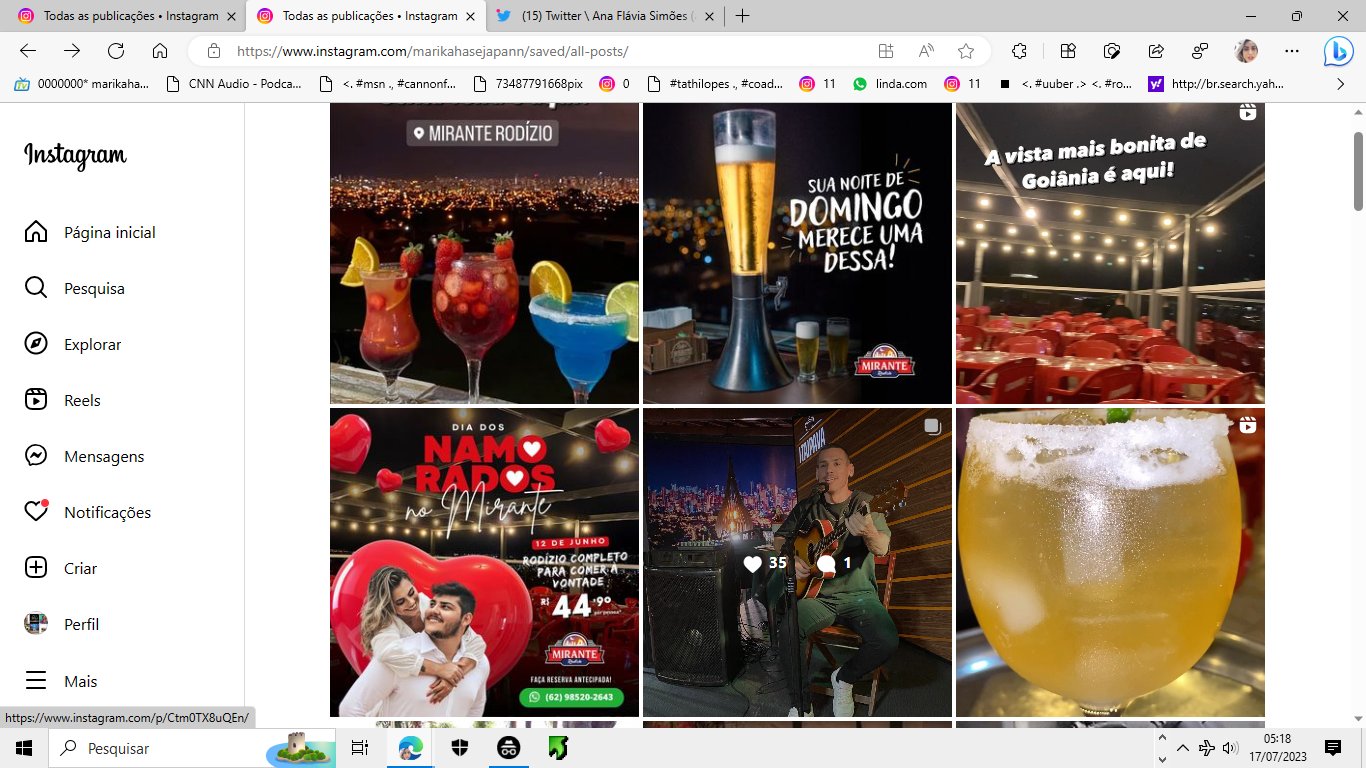Image resolution: width=1366 pixels, height=768 pixels.
Task: Click the scrollbar up arrow
Action: [x=1358, y=110]
